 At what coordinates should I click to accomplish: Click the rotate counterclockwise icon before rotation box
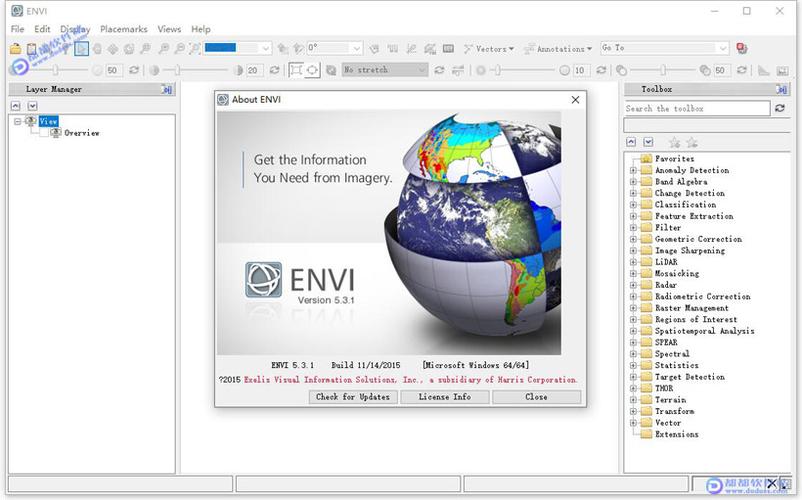(x=282, y=49)
